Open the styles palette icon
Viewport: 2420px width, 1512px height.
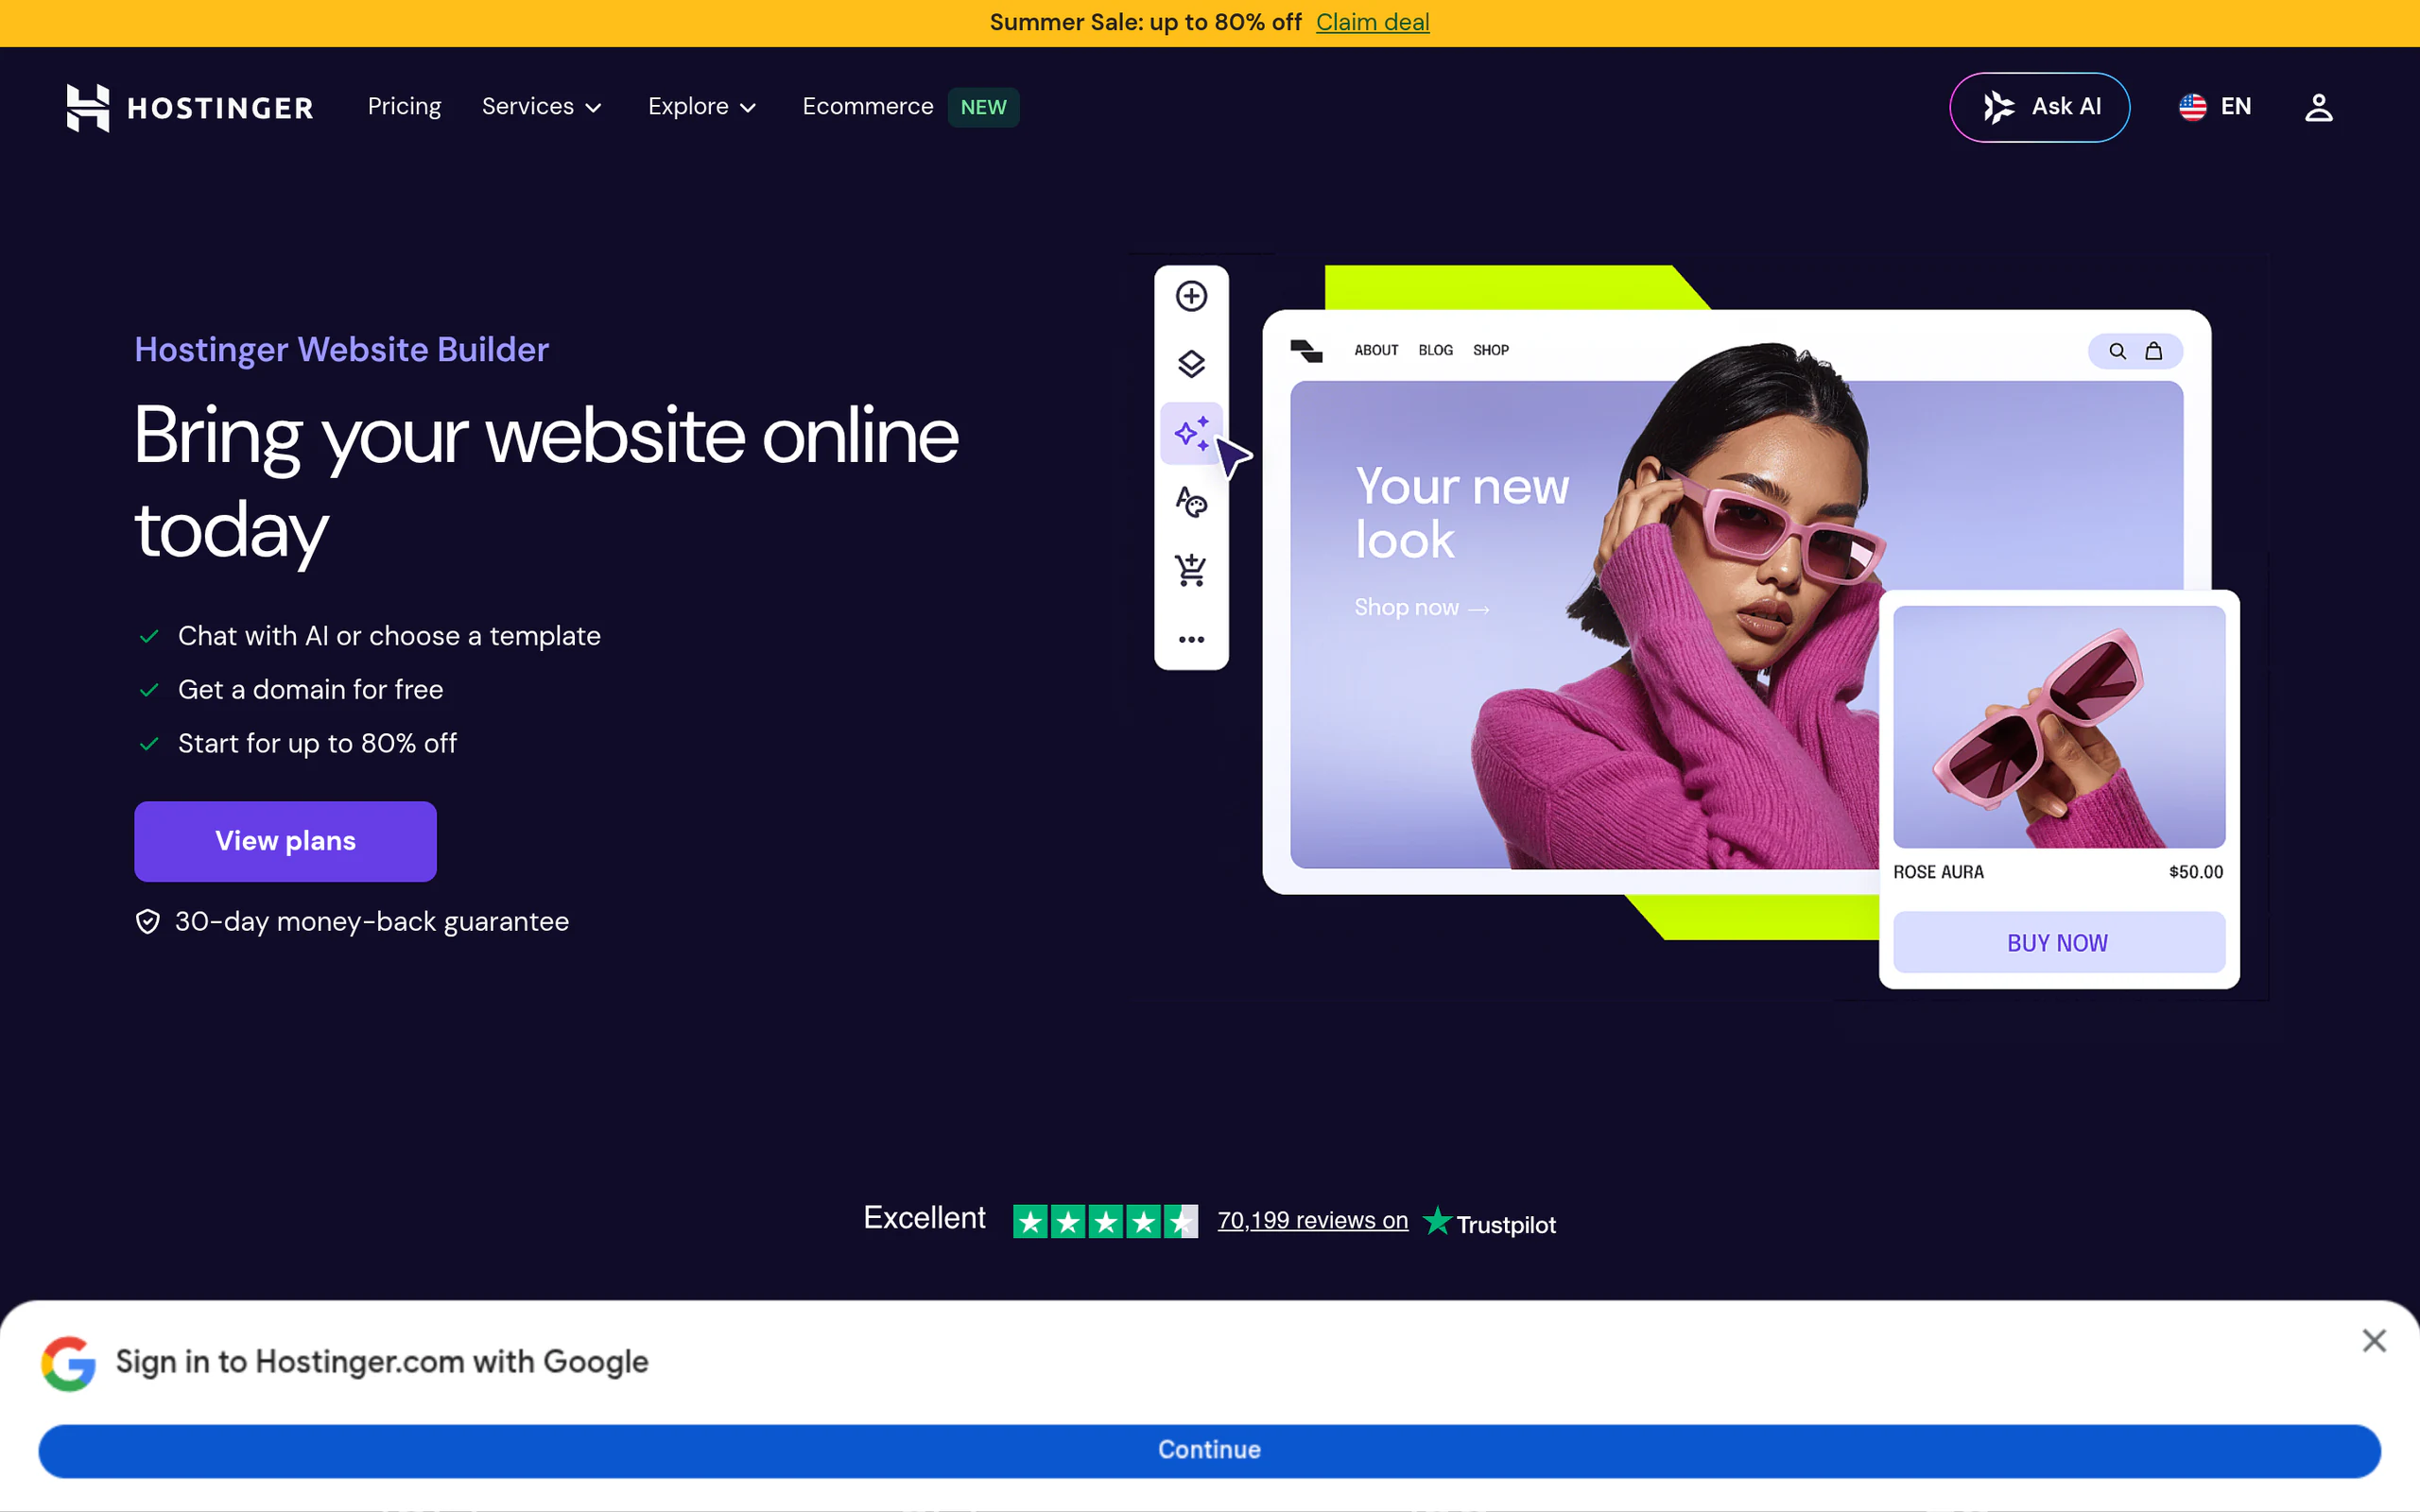click(1191, 502)
